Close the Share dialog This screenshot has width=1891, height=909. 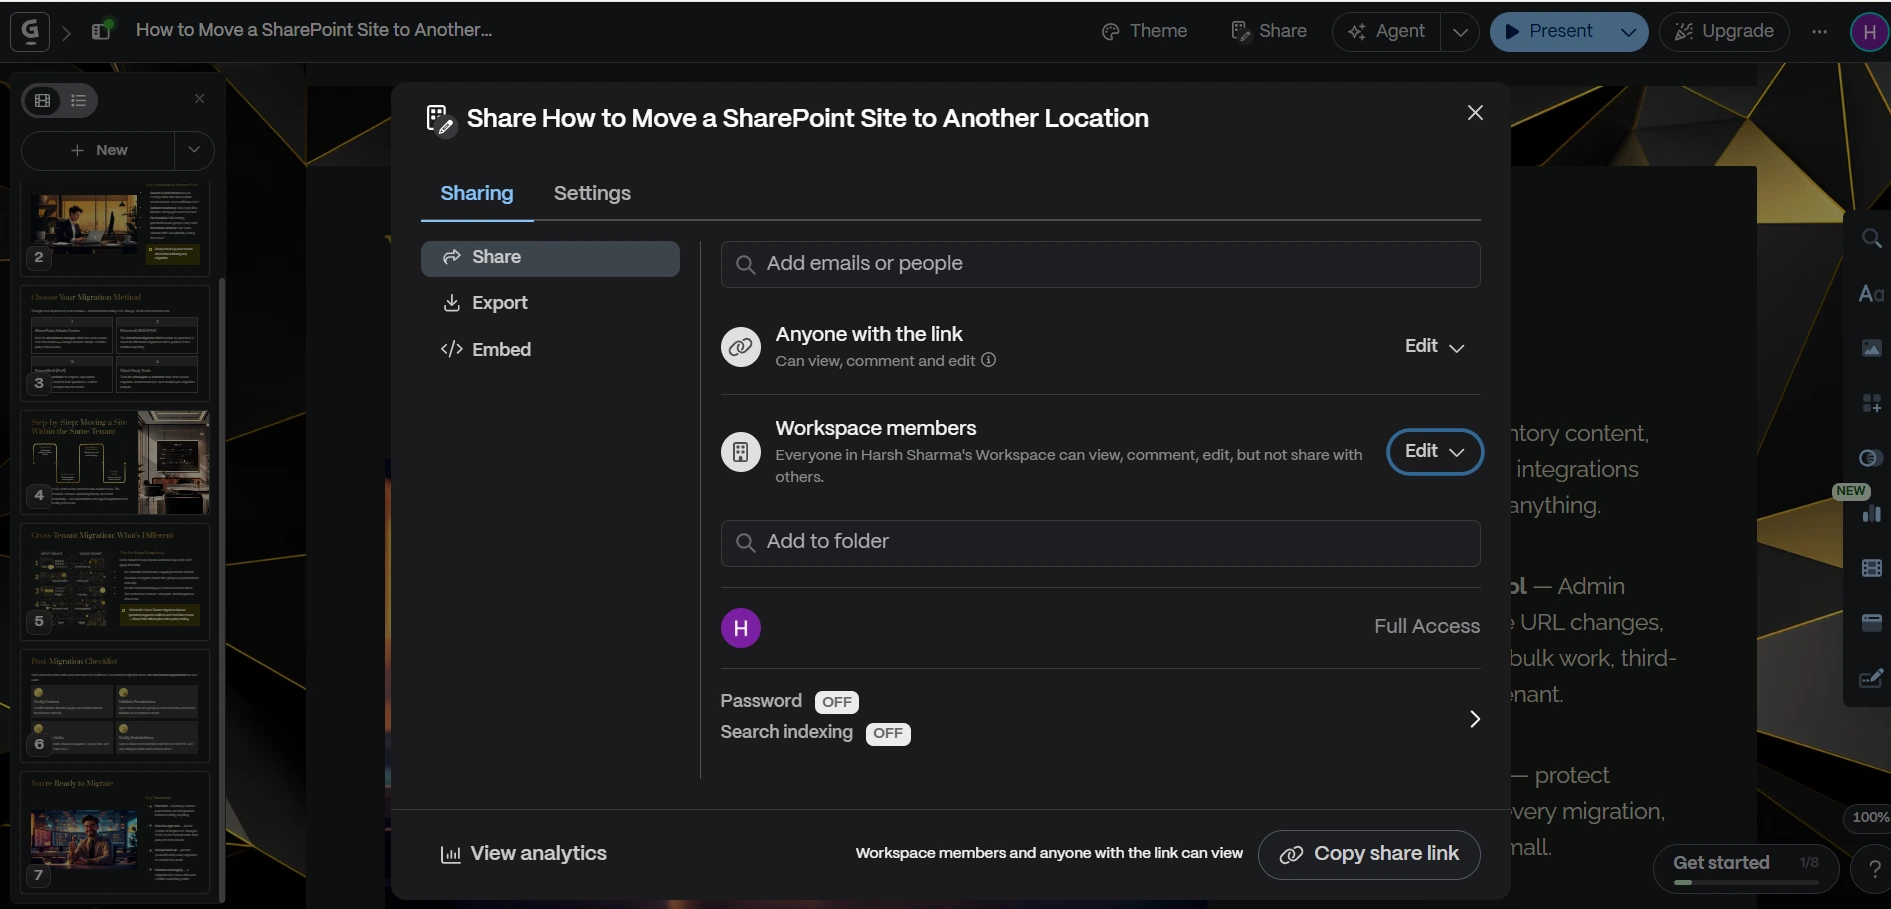pos(1475,113)
